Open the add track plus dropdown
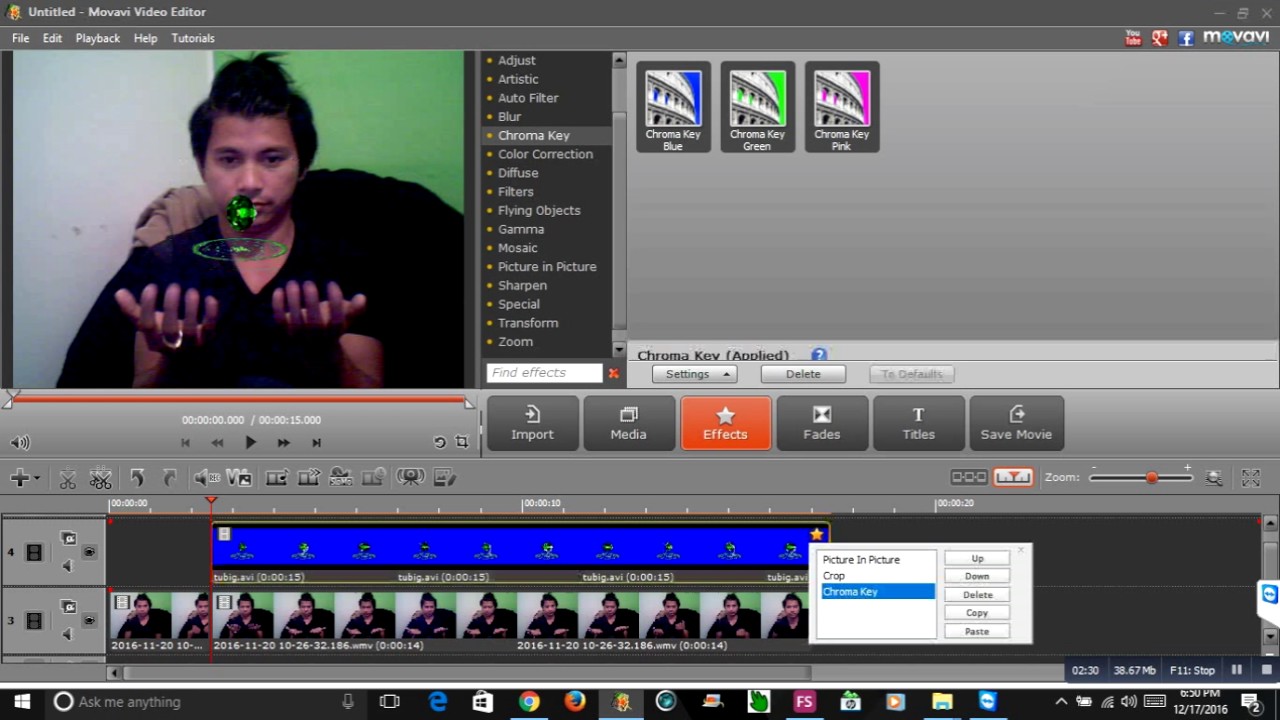1280x720 pixels. point(24,478)
